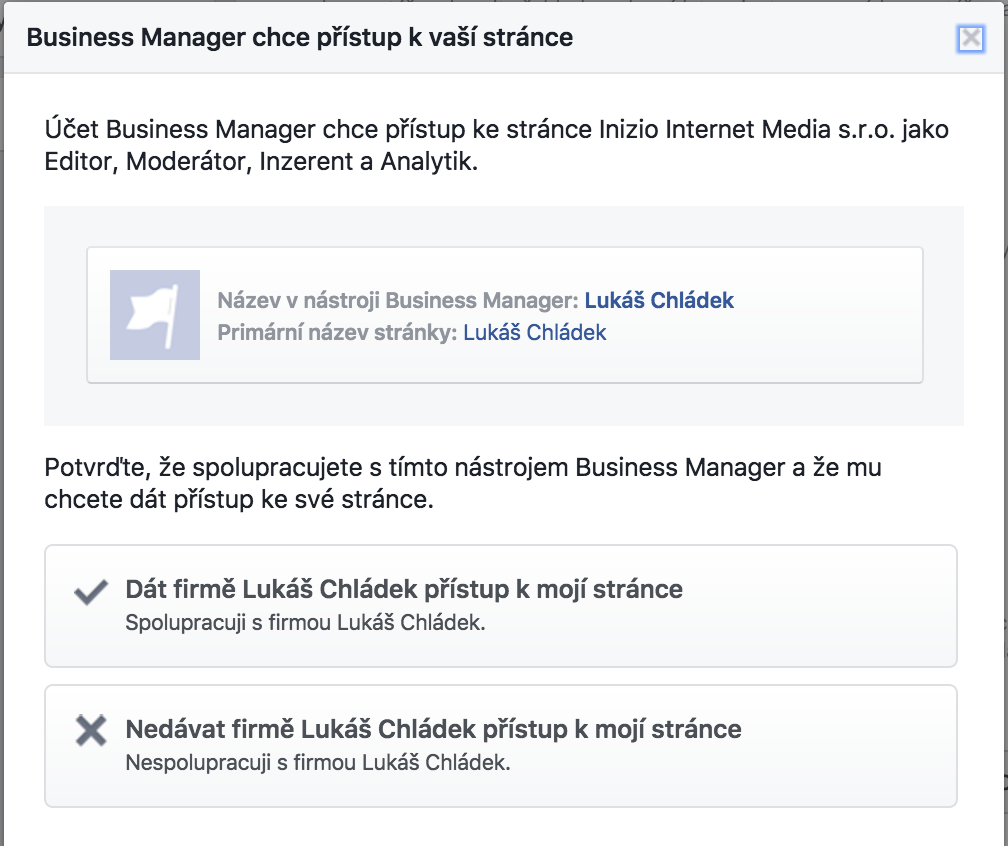The height and width of the screenshot is (846, 1008).
Task: Click the "Název v nástroji Business Manager:" label
Action: (398, 300)
